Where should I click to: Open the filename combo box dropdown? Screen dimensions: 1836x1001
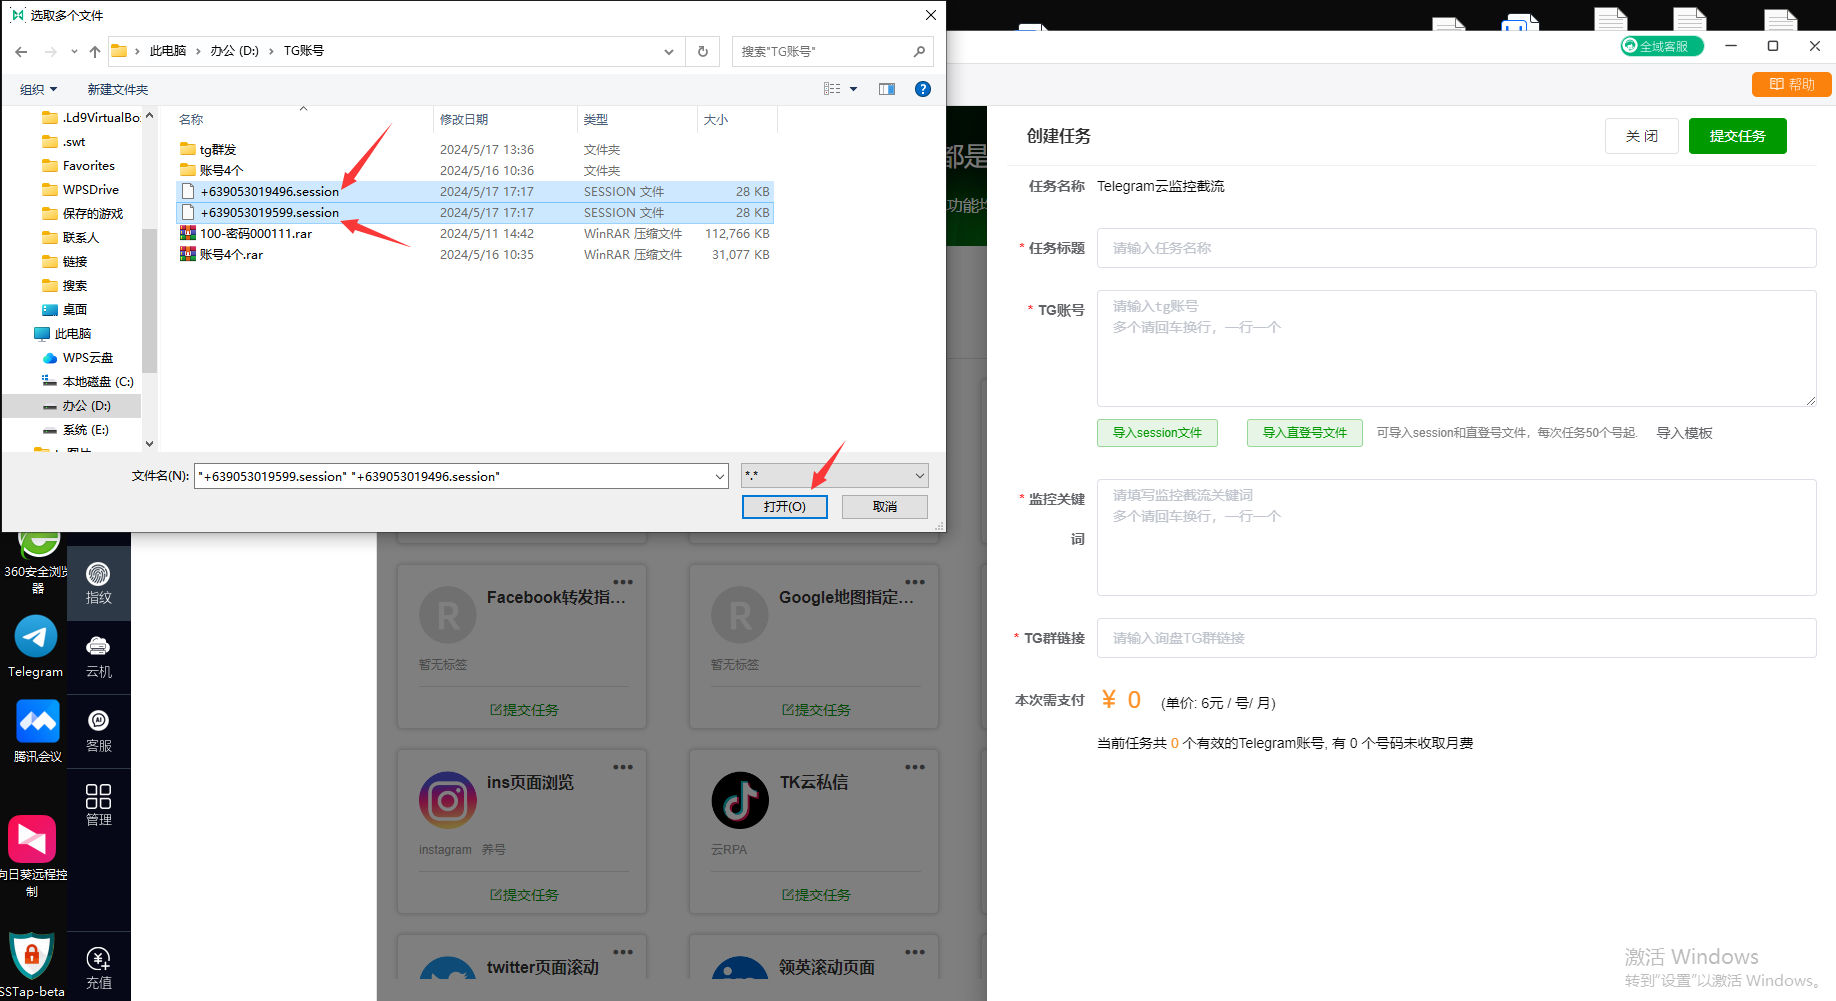(719, 475)
